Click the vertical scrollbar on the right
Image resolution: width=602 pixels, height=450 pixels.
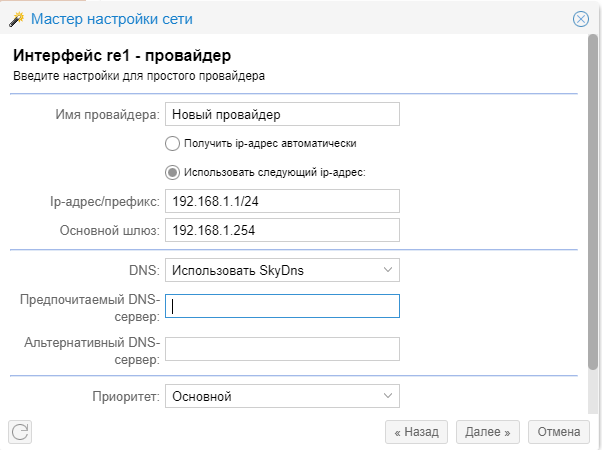[594, 200]
